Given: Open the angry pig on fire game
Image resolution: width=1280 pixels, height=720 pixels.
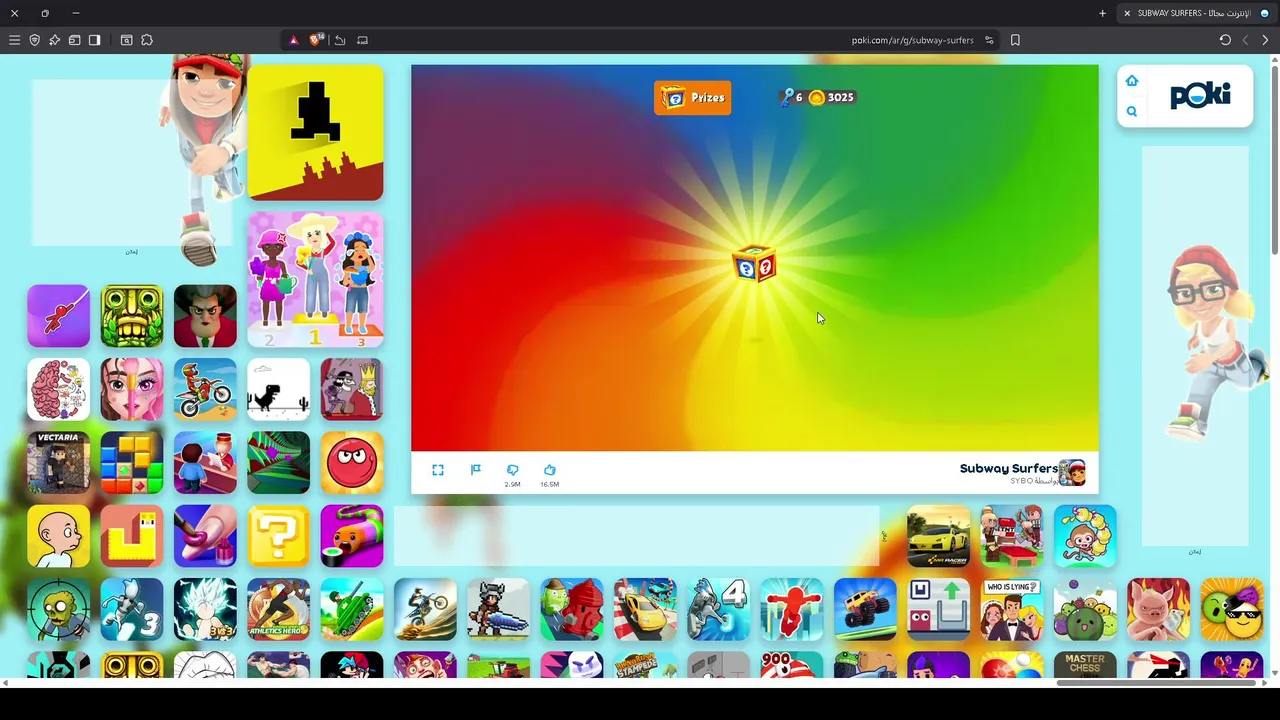Looking at the screenshot, I should click(1158, 609).
